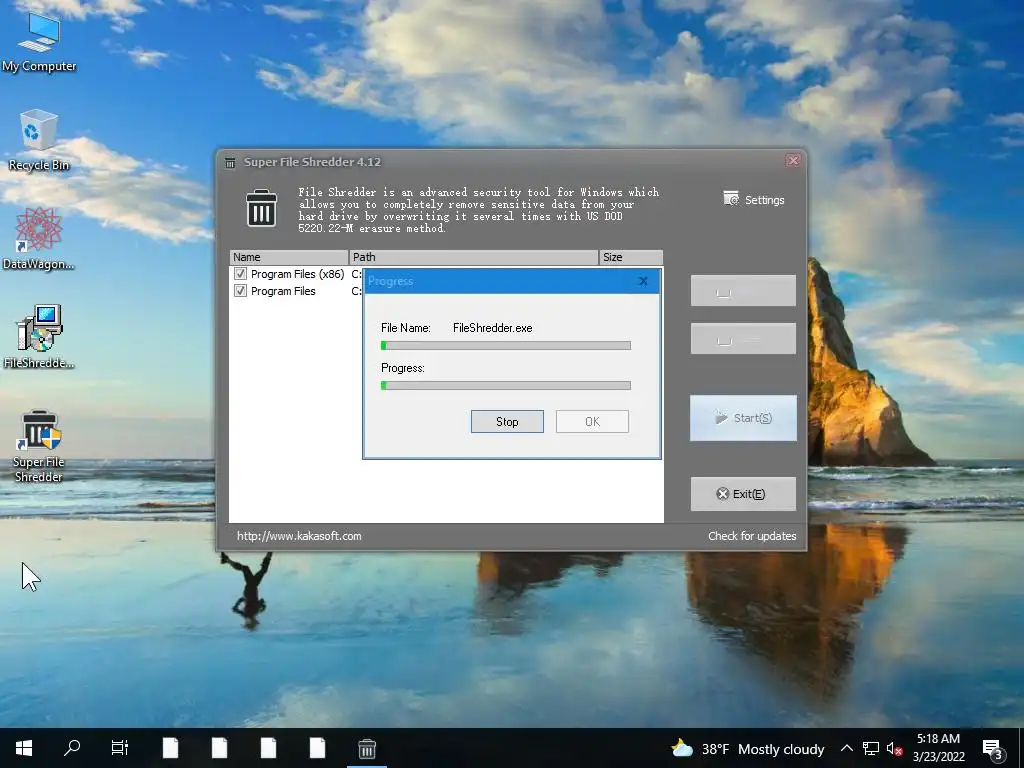
Task: Click the Start(S) button
Action: (x=743, y=418)
